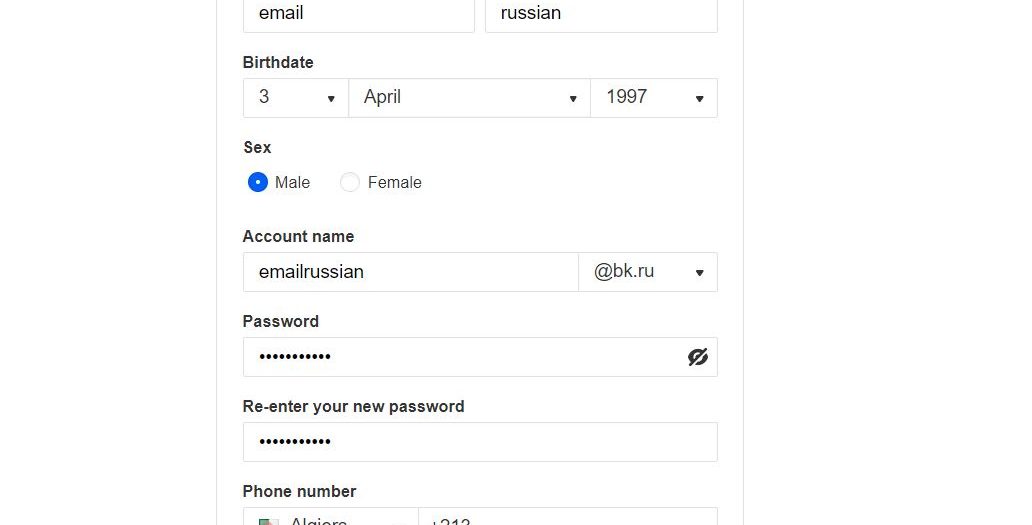This screenshot has width=1032, height=525.
Task: Open the April month dropdown
Action: pyautogui.click(x=469, y=97)
